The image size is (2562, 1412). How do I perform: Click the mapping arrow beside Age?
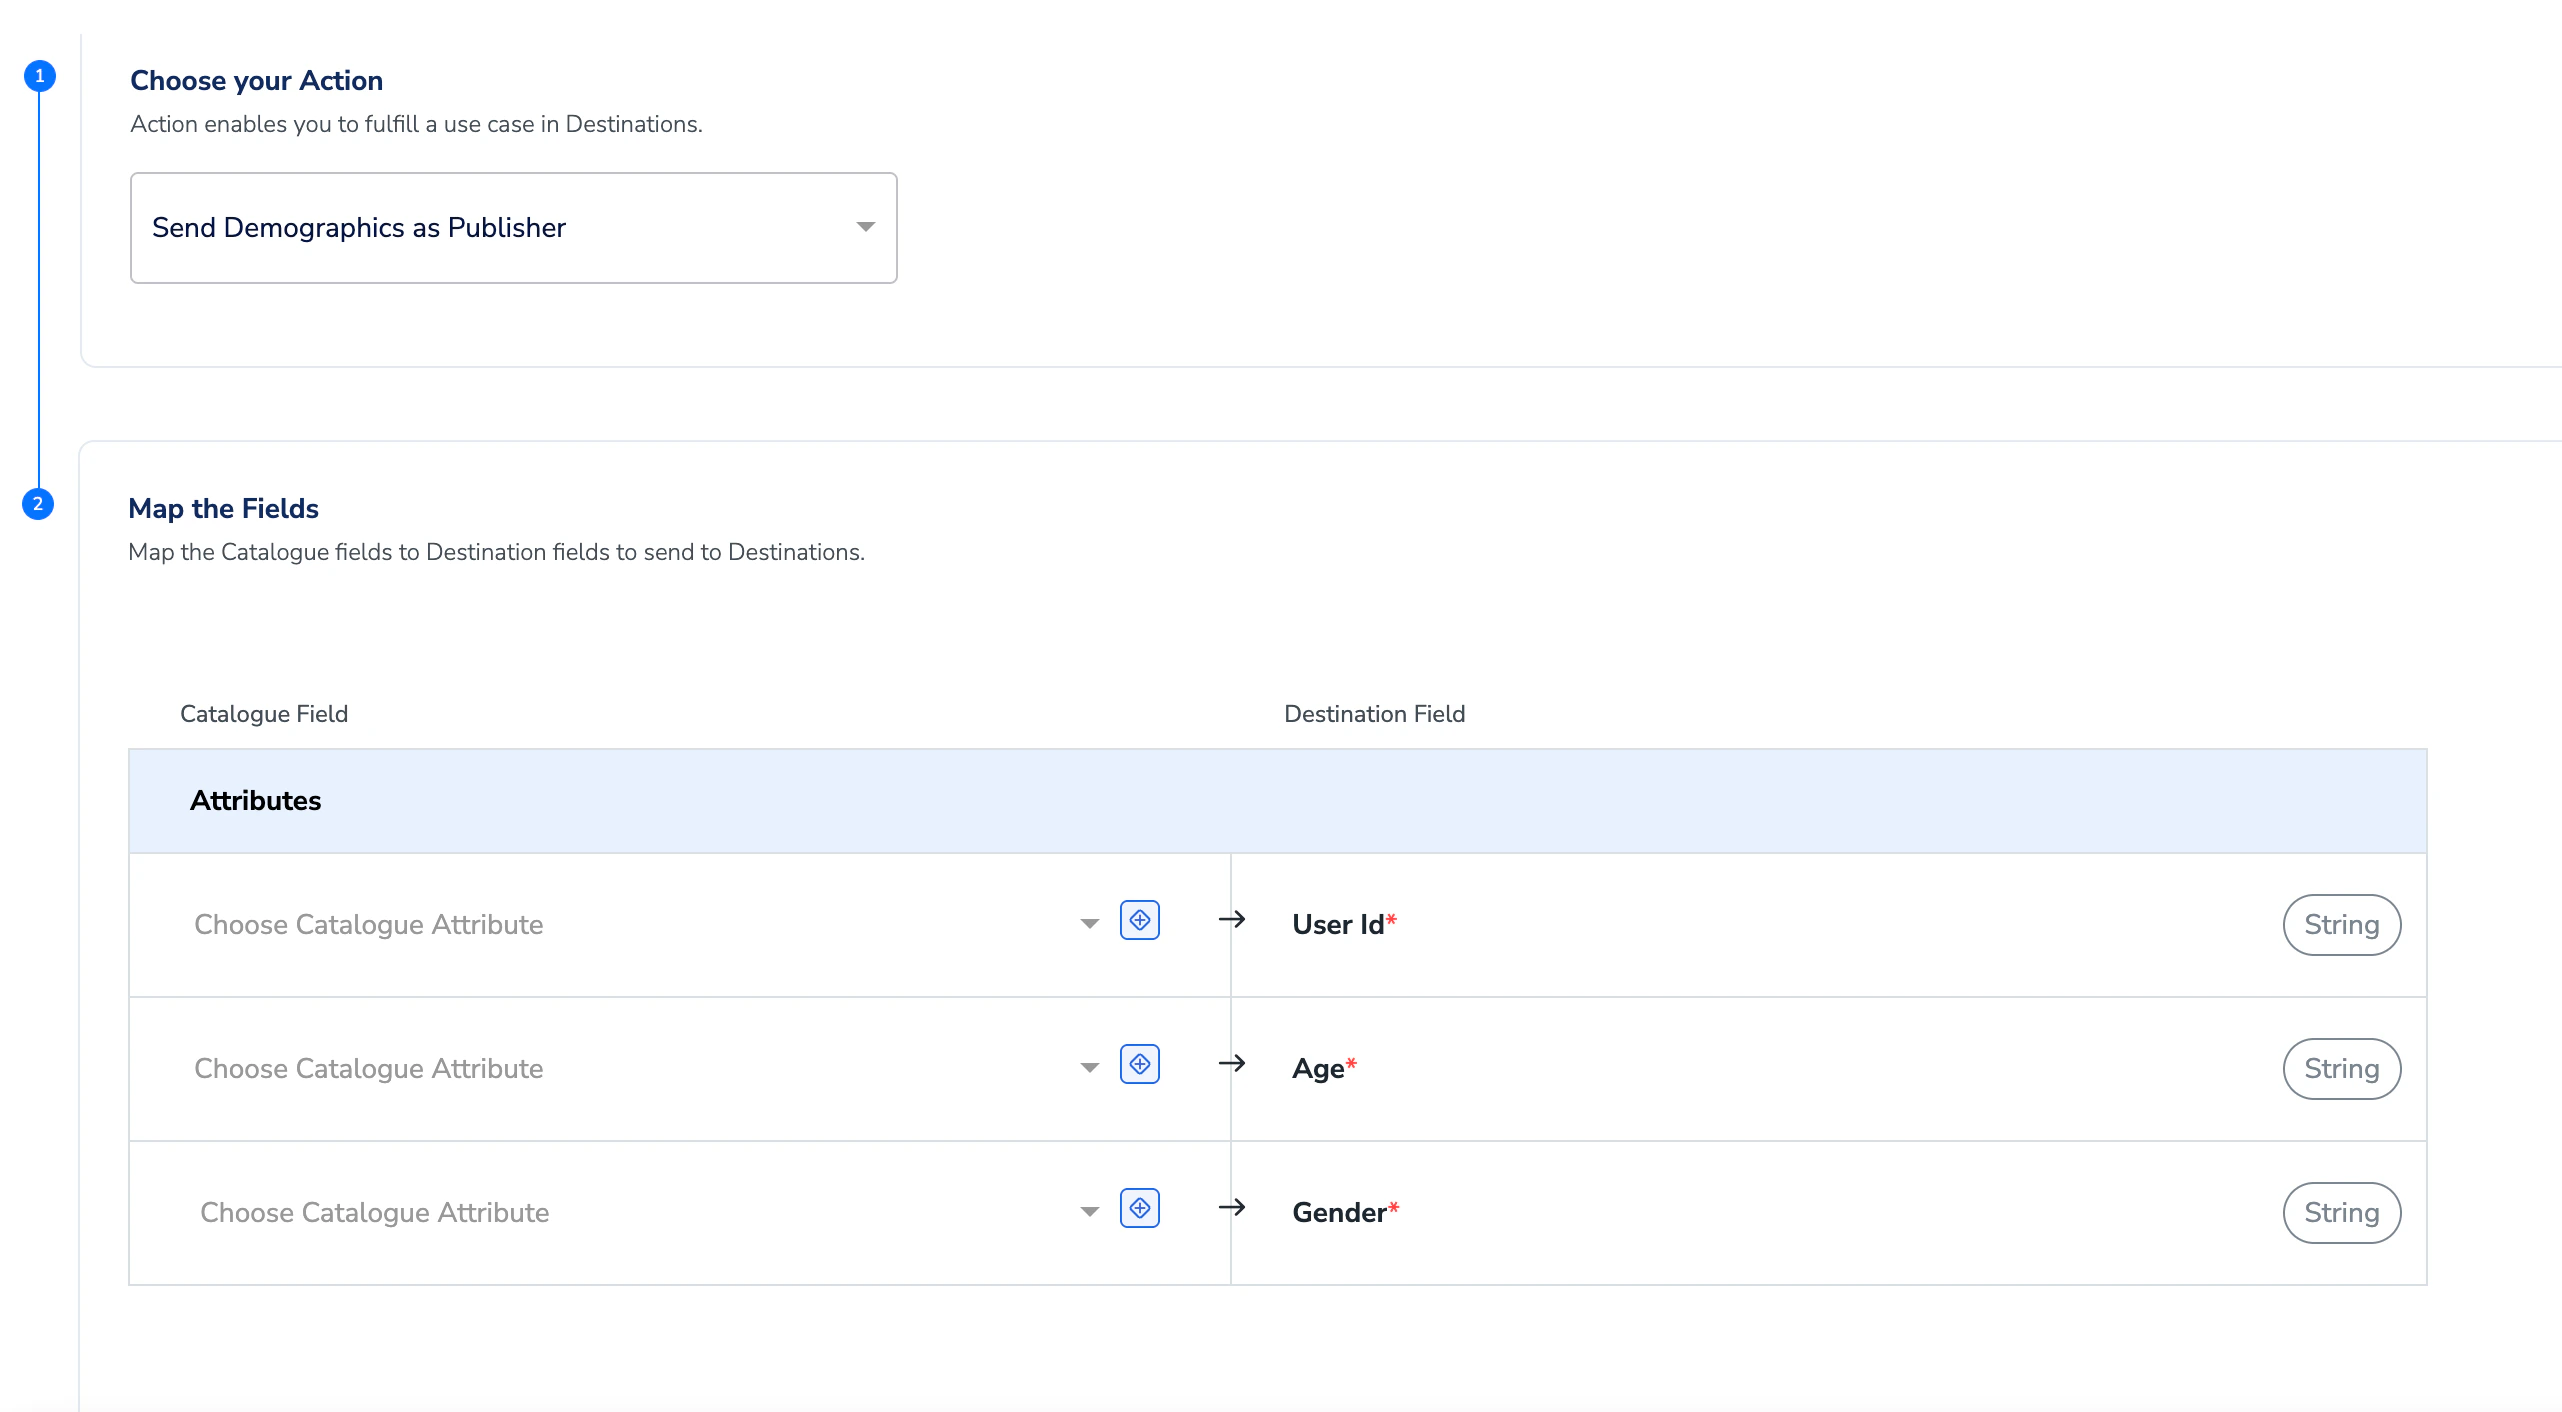tap(1232, 1064)
